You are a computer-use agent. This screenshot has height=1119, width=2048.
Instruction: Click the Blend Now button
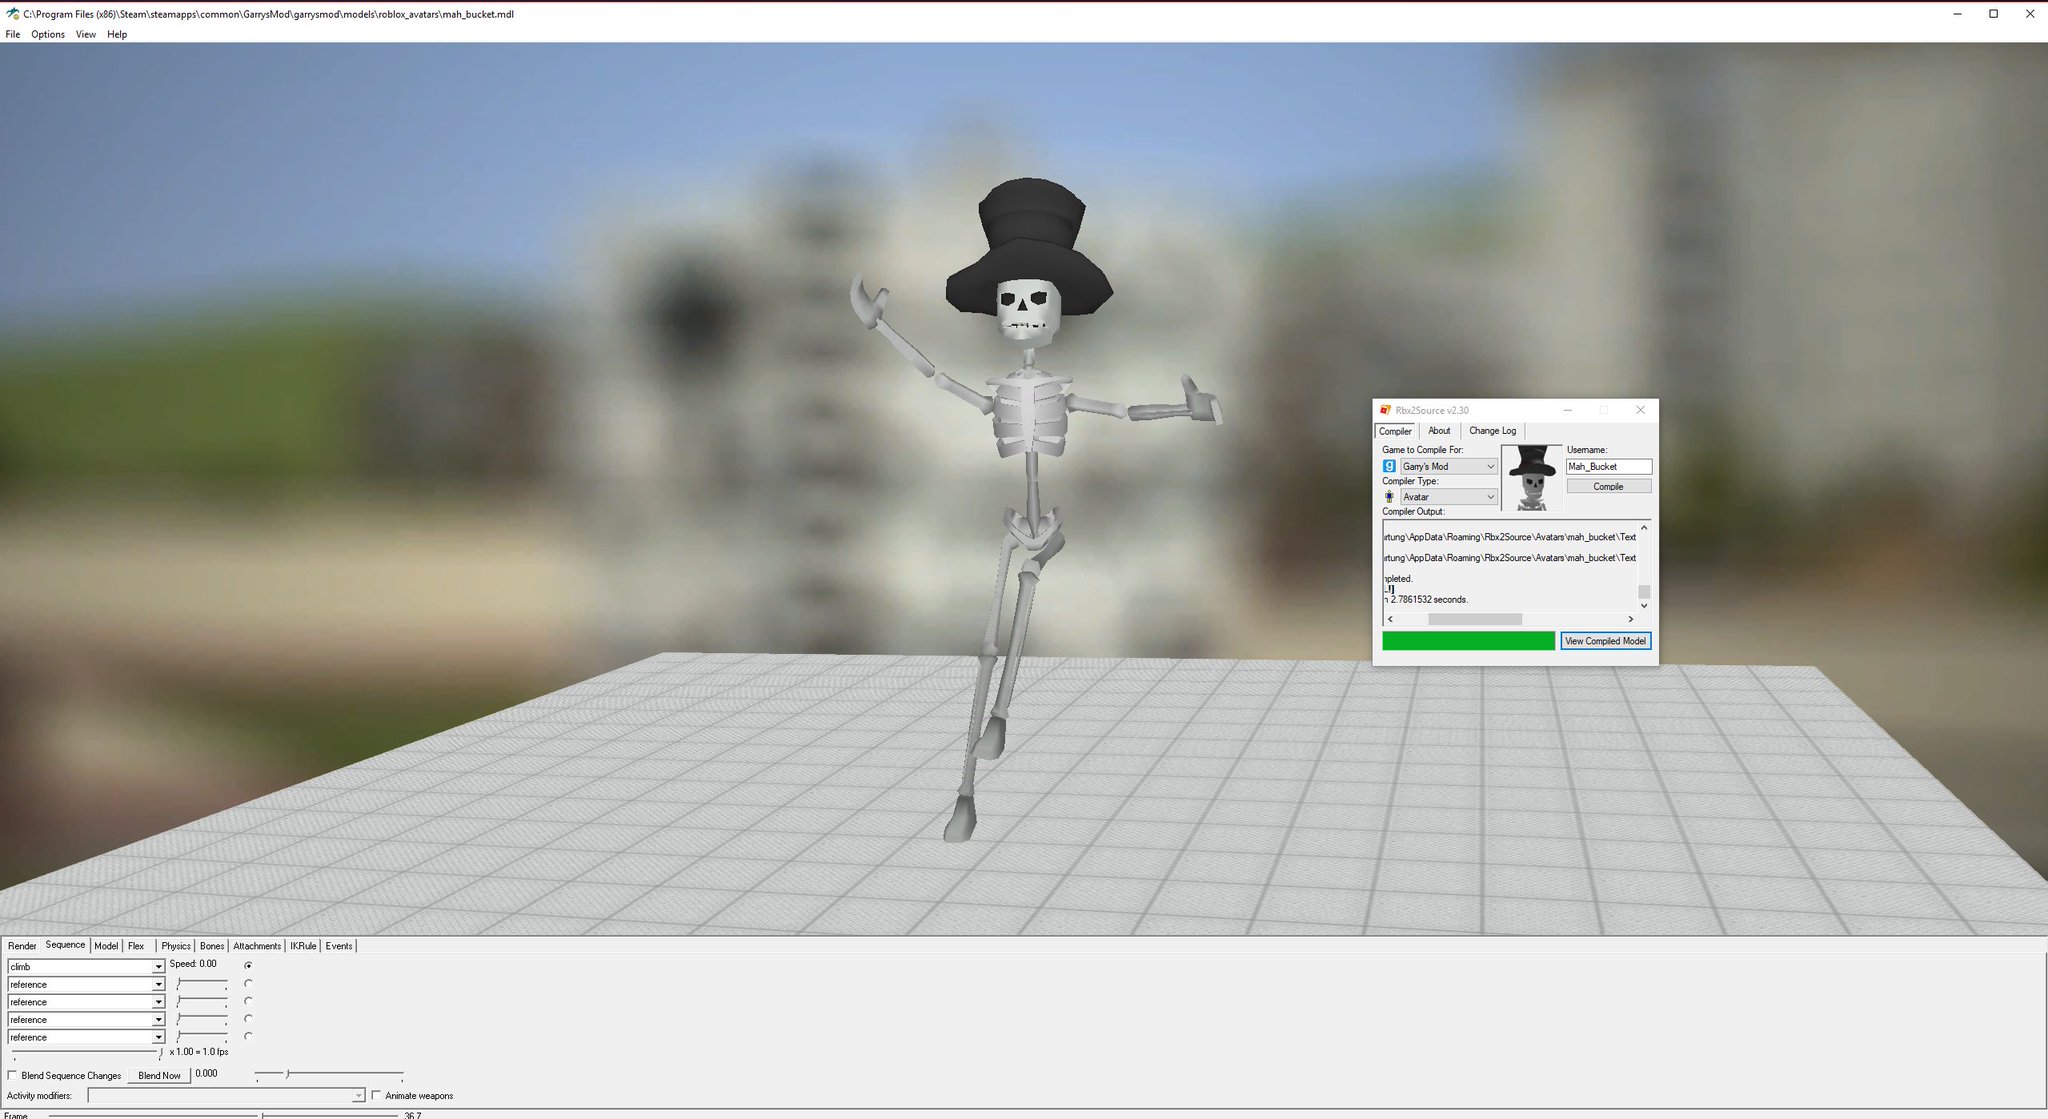coord(159,1075)
